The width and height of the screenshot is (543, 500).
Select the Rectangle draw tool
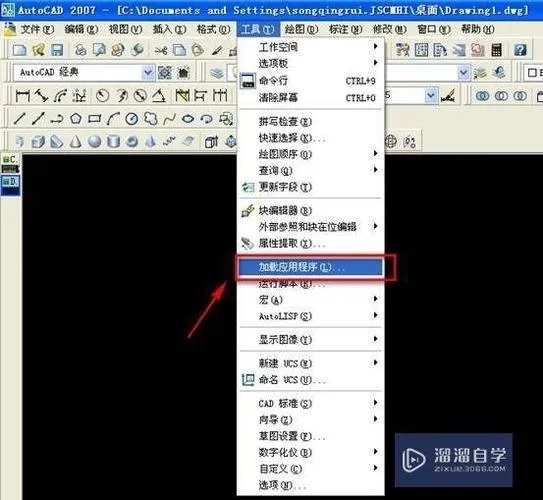[95, 119]
